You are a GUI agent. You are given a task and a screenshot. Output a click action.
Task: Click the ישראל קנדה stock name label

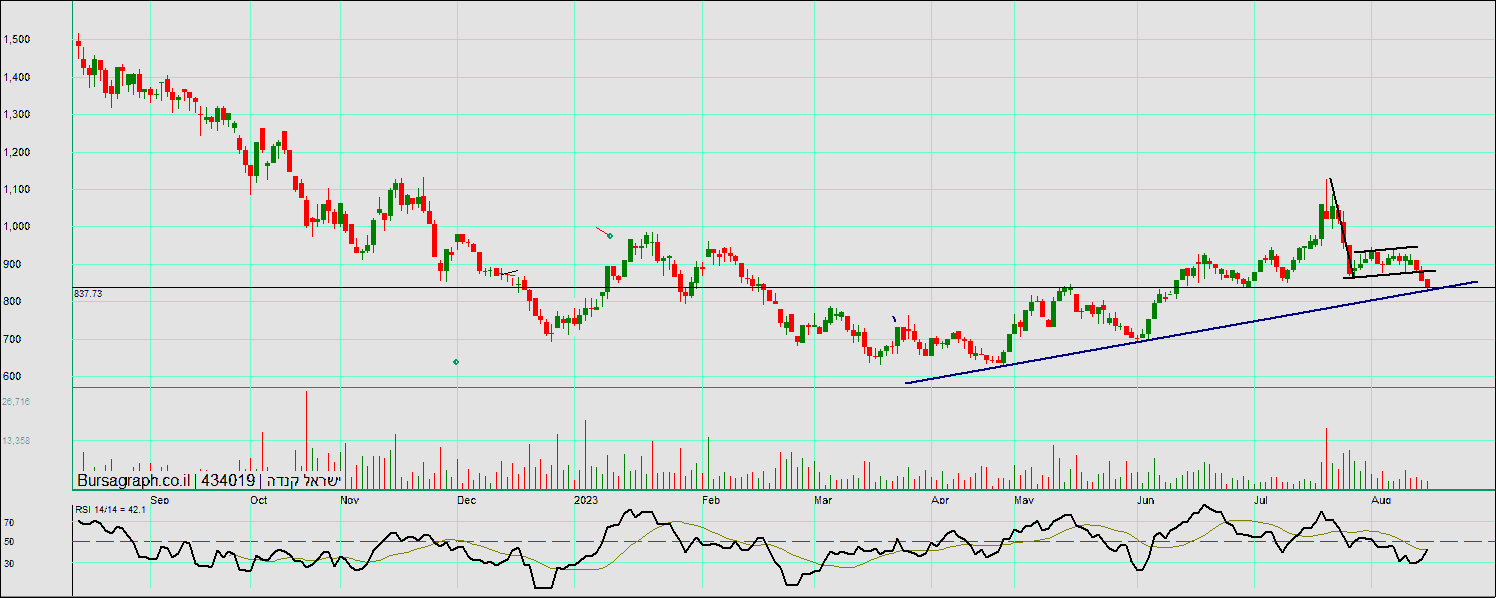point(303,481)
